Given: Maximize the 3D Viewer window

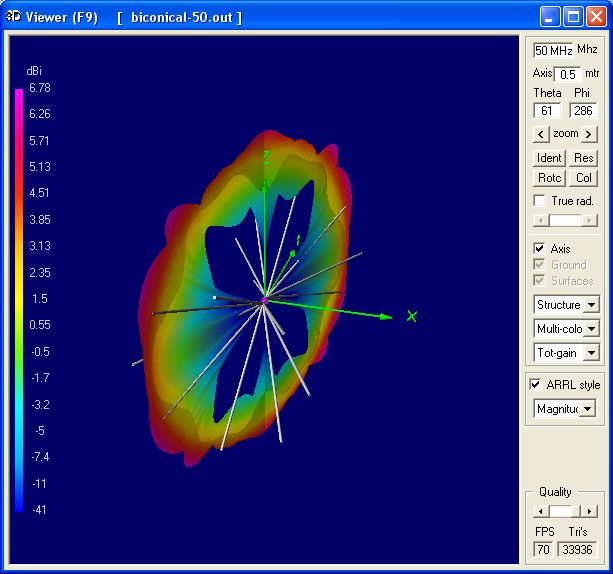Looking at the screenshot, I should point(574,16).
